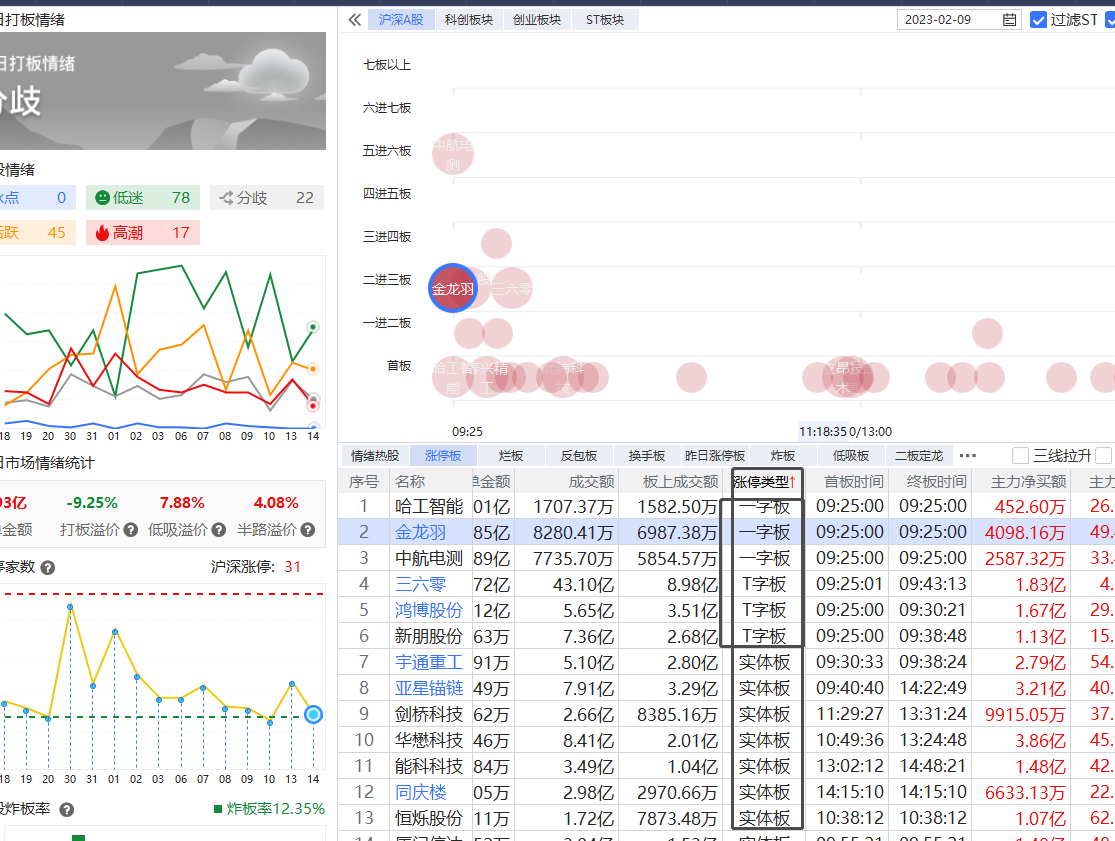Image resolution: width=1115 pixels, height=841 pixels.
Task: Enable the 三线拉升 checkbox
Action: pyautogui.click(x=1020, y=456)
